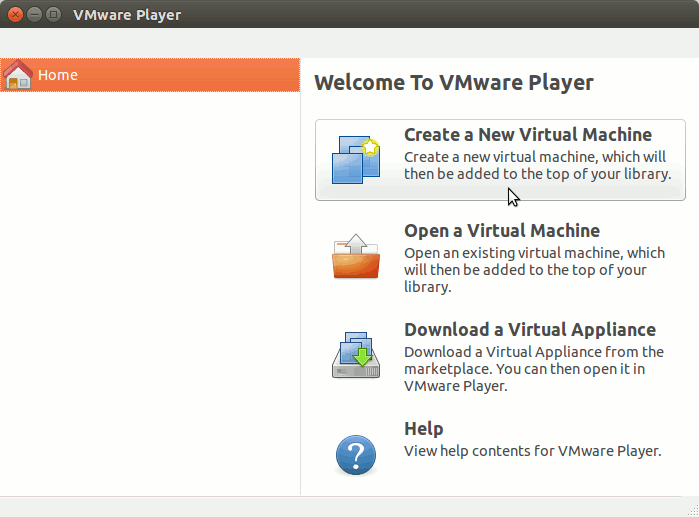Click the window resize grip corner

coord(693,511)
